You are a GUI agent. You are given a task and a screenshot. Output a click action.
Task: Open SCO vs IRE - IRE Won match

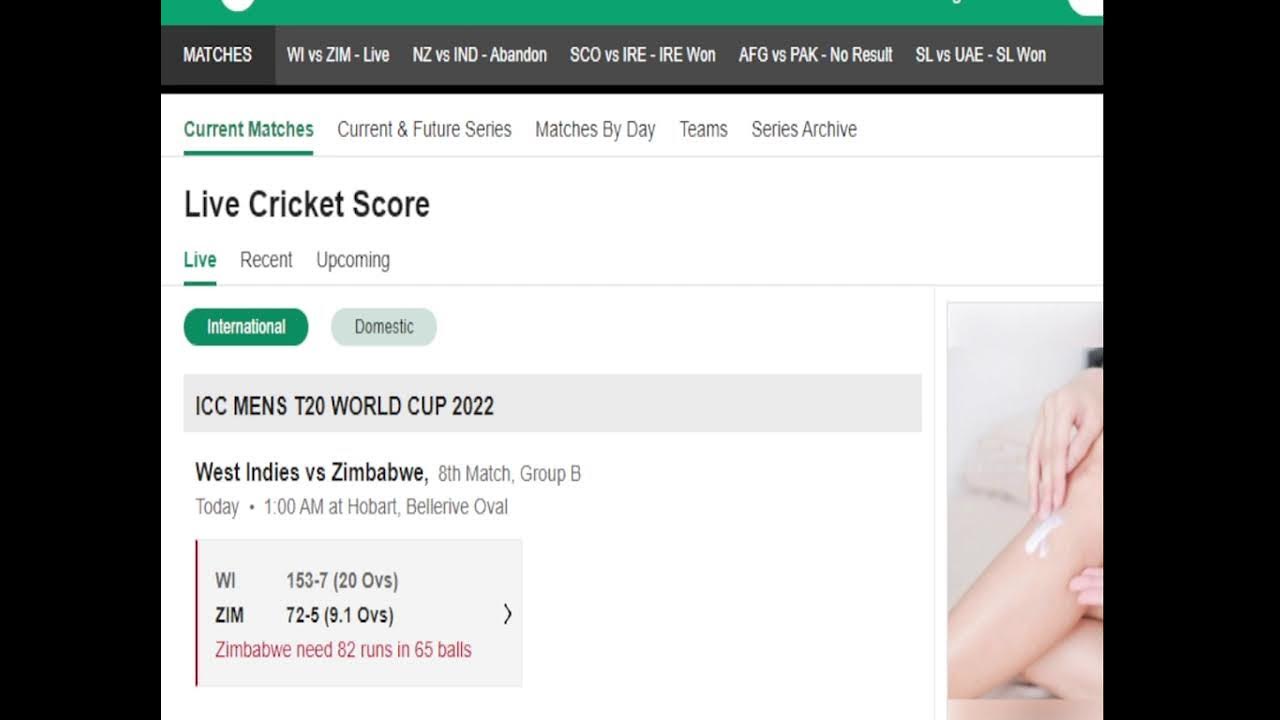pos(642,55)
